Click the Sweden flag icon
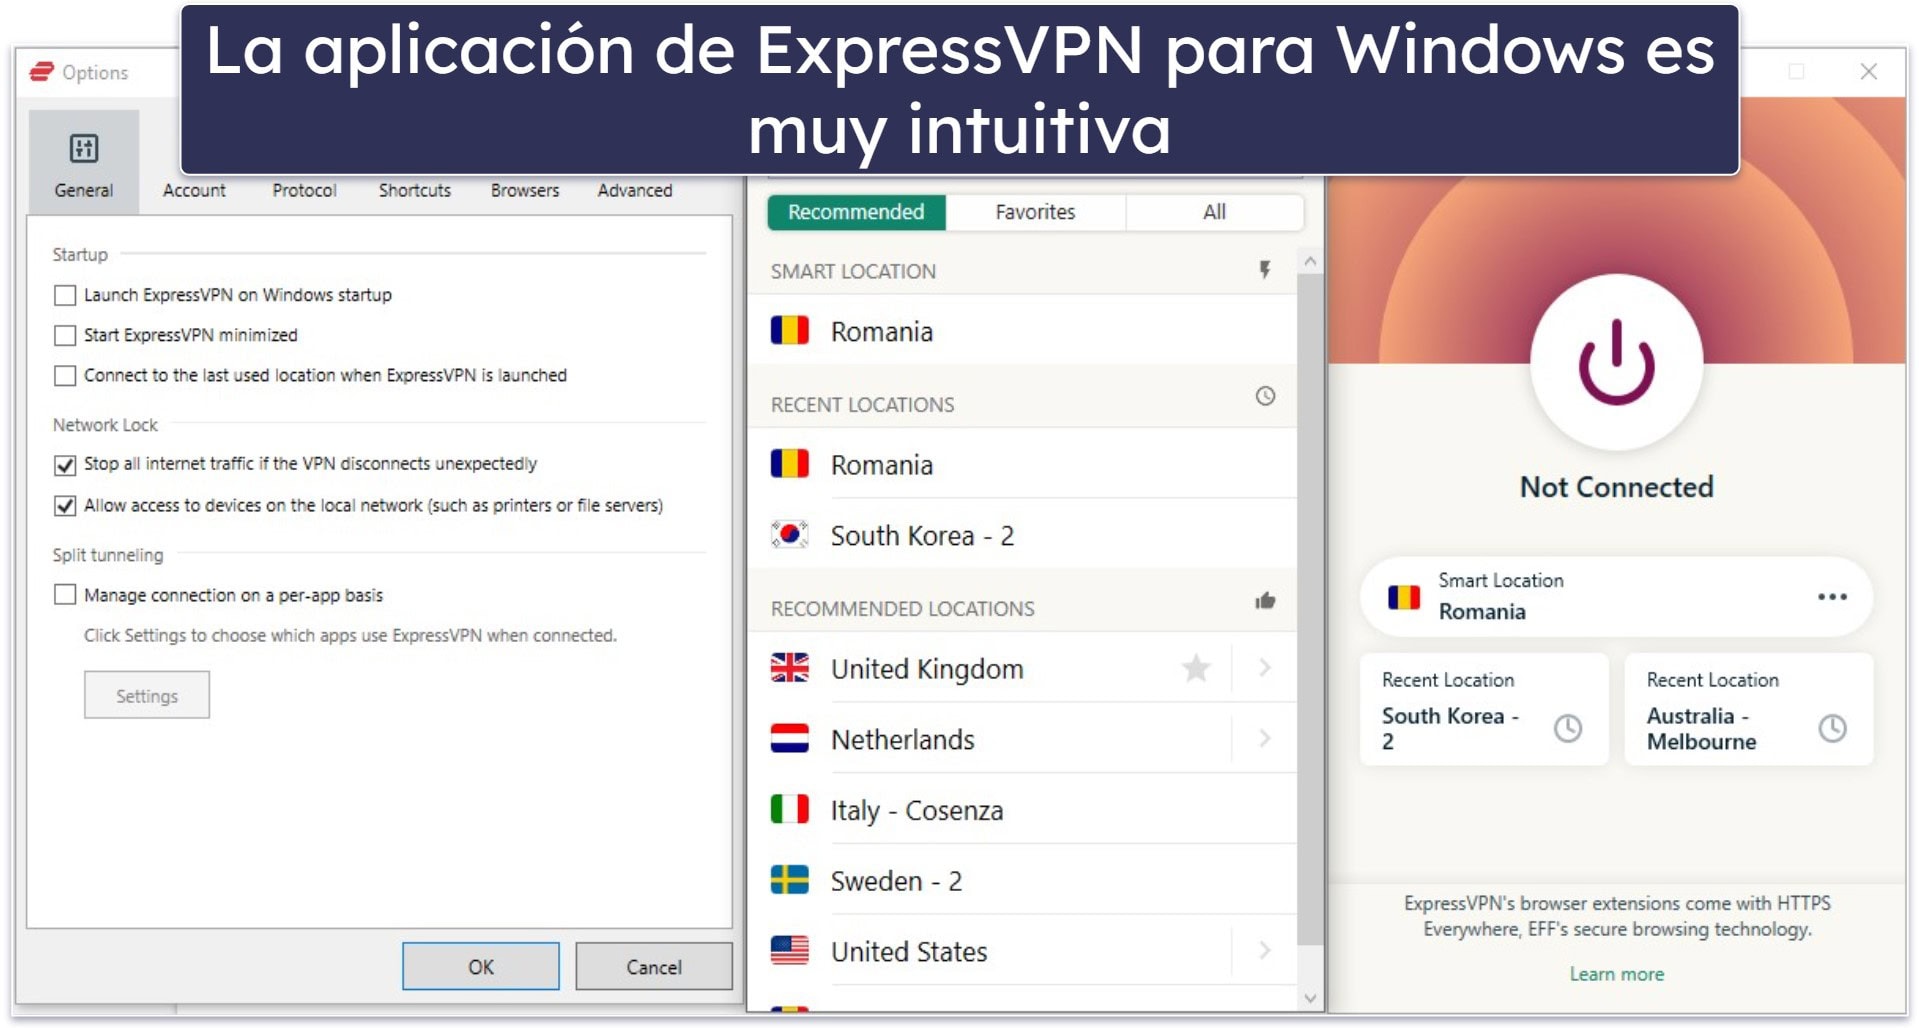 coord(790,880)
